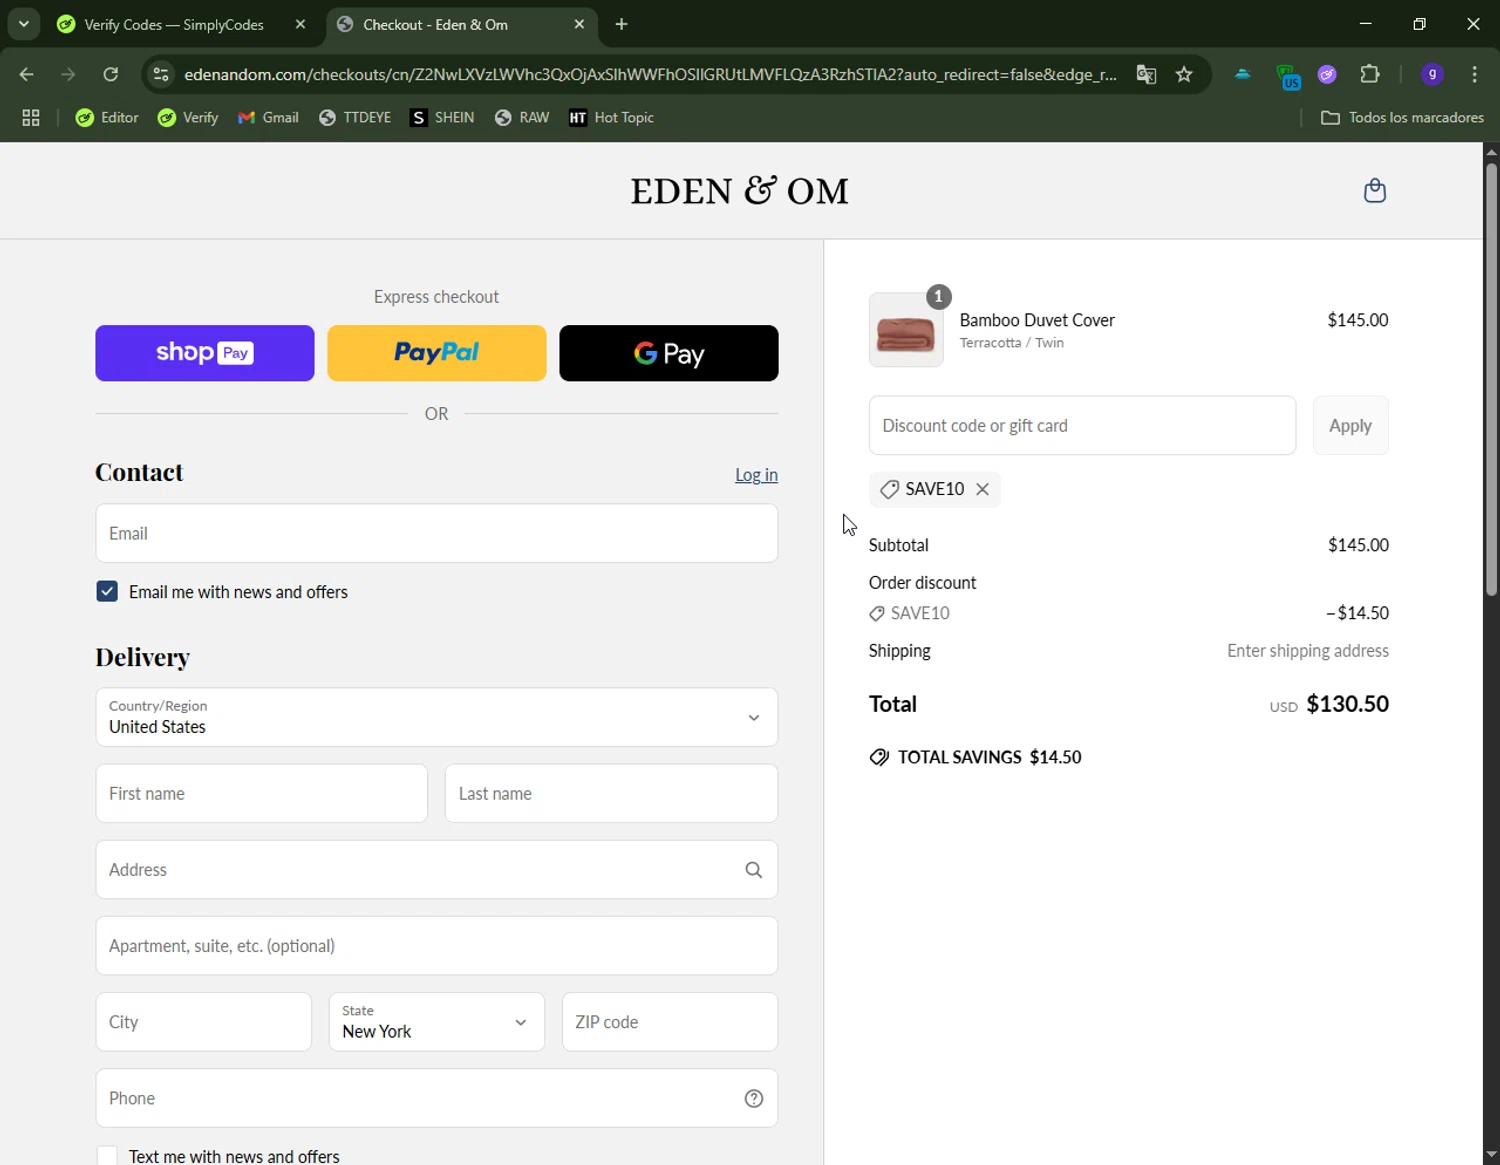Switch to Verify Codes — SimplyCodes tab
The image size is (1500, 1165).
[174, 24]
